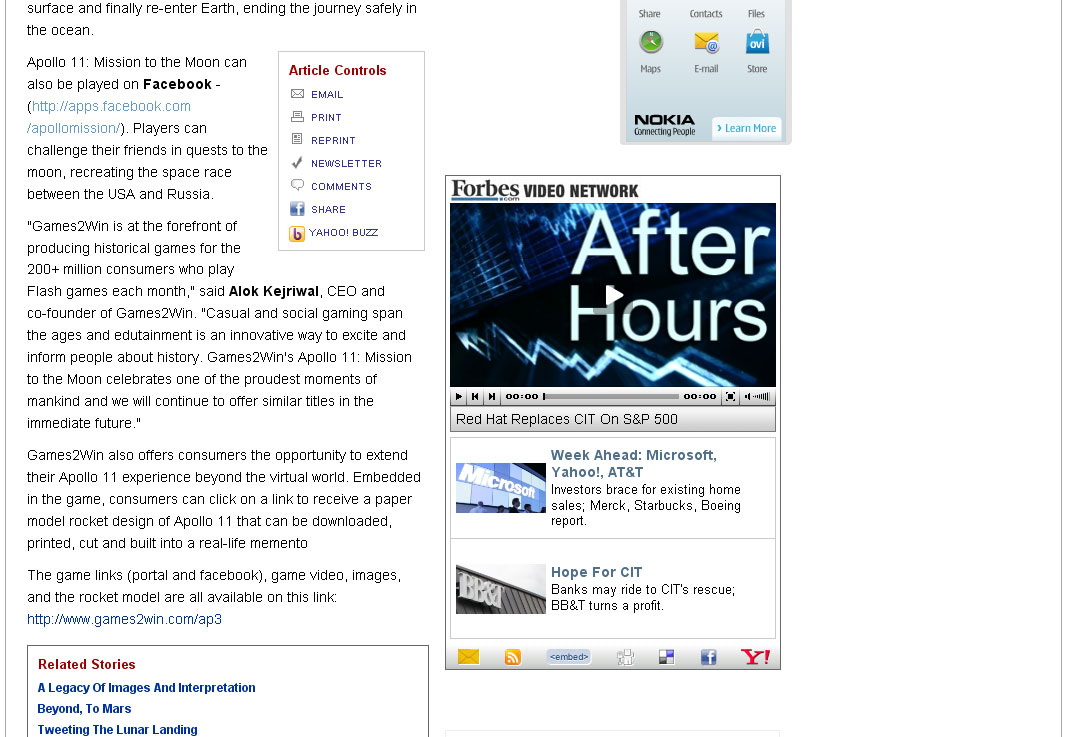Click the Microsoft video thumbnail
1068x737 pixels.
(x=500, y=488)
